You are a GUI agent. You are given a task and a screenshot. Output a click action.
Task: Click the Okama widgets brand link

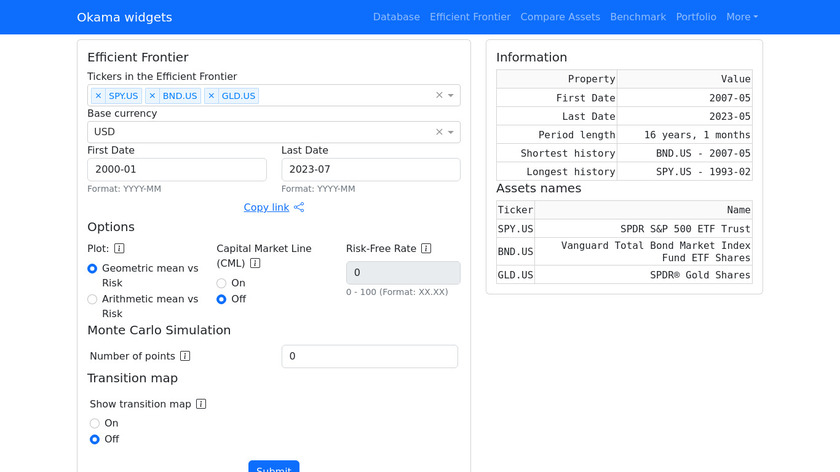[x=124, y=17]
